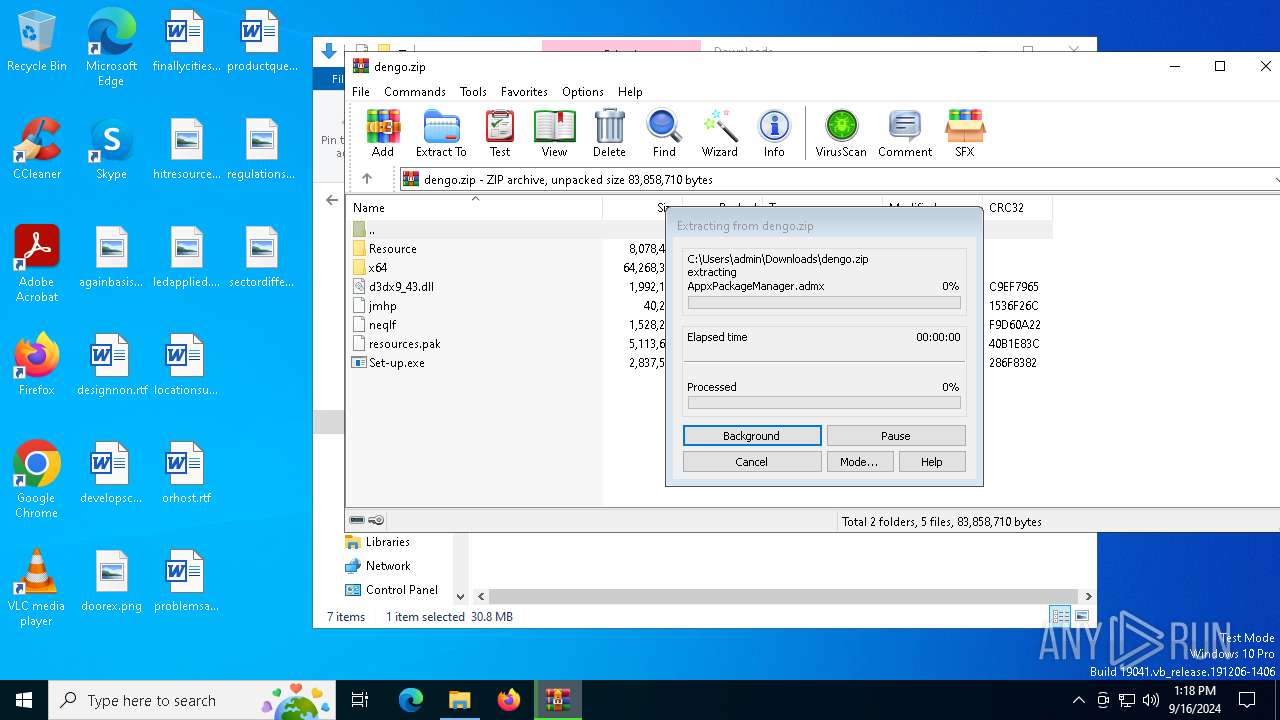Click the taskbar search box

coord(194,700)
